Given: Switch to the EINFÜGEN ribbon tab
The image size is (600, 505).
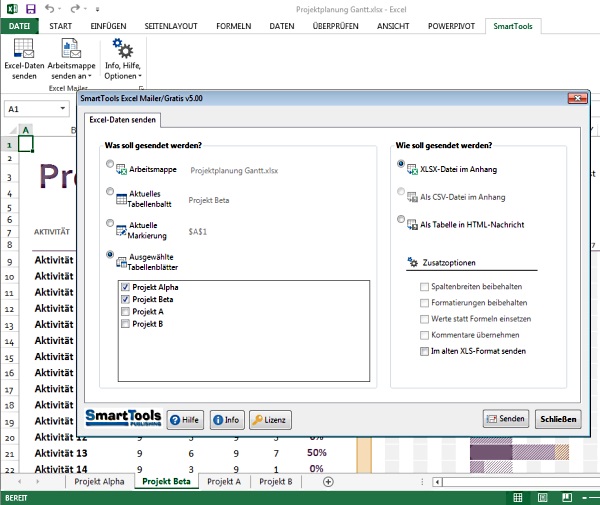Looking at the screenshot, I should click(108, 26).
